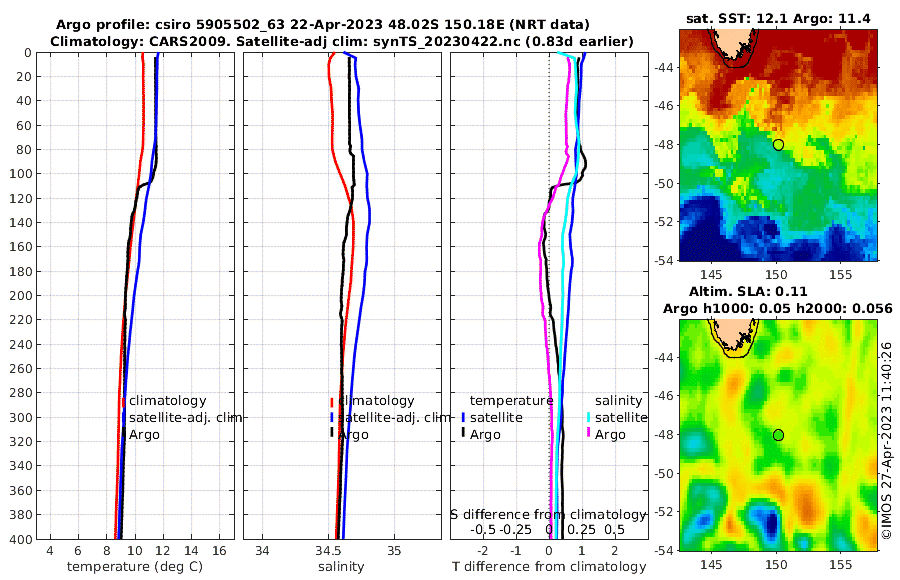The width and height of the screenshot is (900, 580).
Task: Click the 400 depth tick label
Action: point(24,539)
